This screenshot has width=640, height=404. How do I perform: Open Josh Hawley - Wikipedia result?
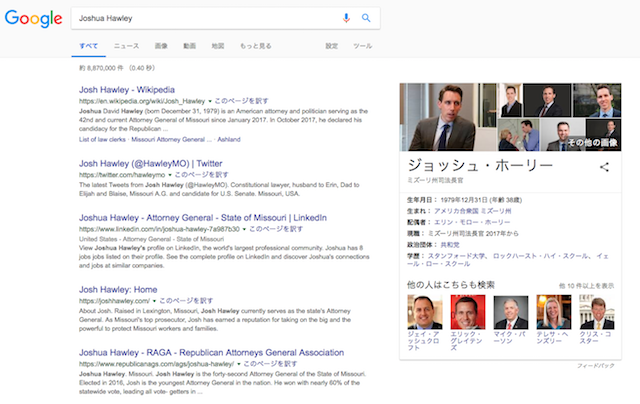click(x=127, y=90)
